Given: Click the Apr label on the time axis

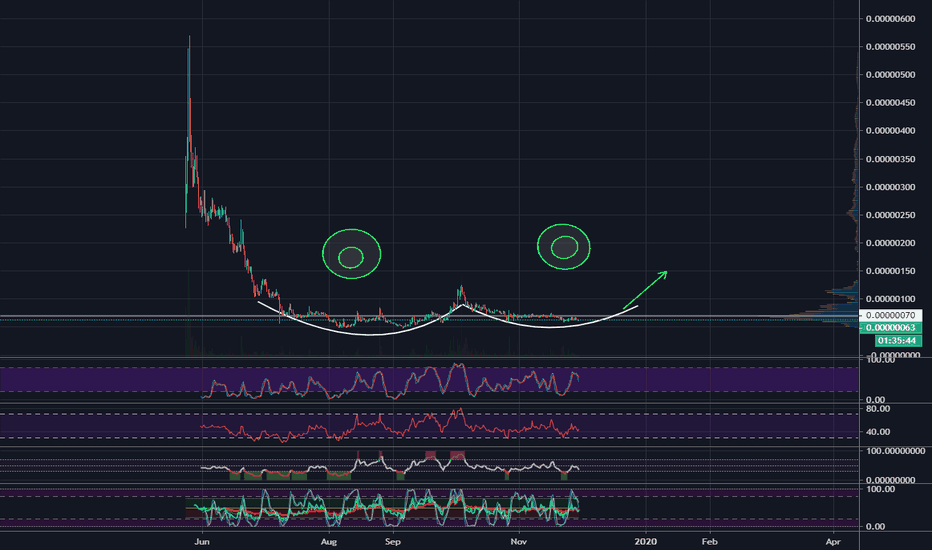Looking at the screenshot, I should click(833, 542).
